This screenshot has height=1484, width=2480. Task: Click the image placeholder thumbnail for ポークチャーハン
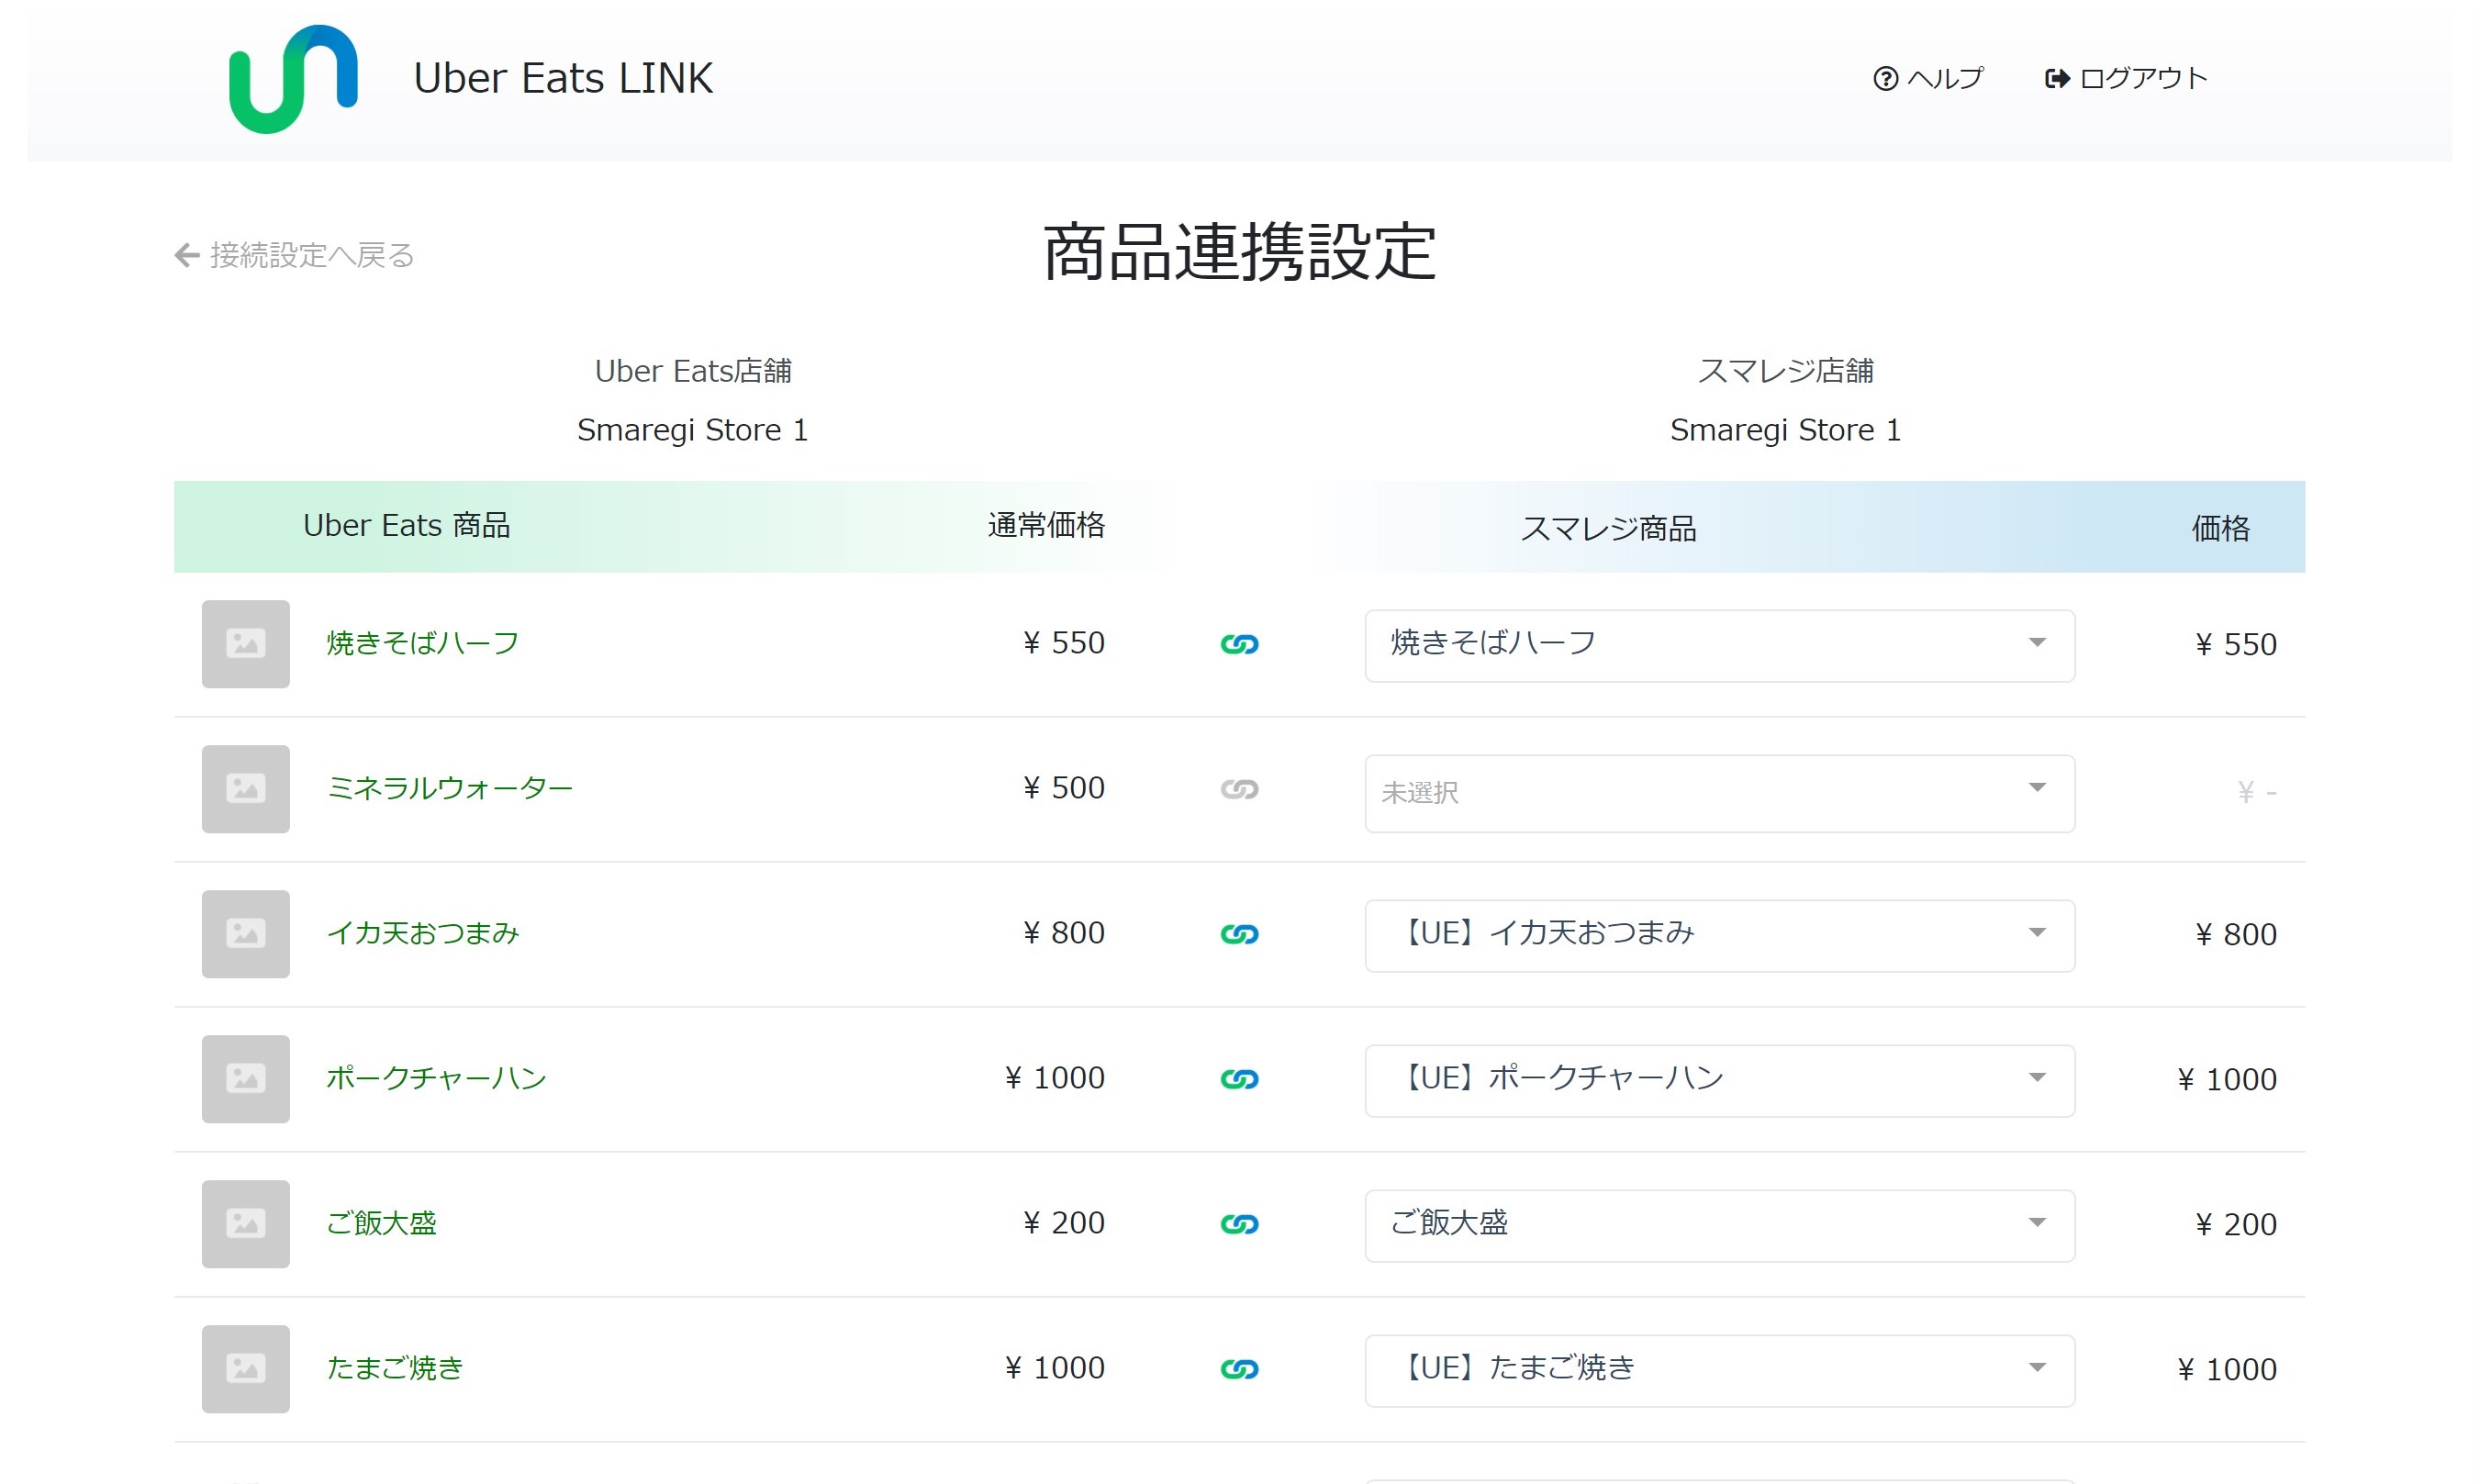click(x=245, y=1079)
